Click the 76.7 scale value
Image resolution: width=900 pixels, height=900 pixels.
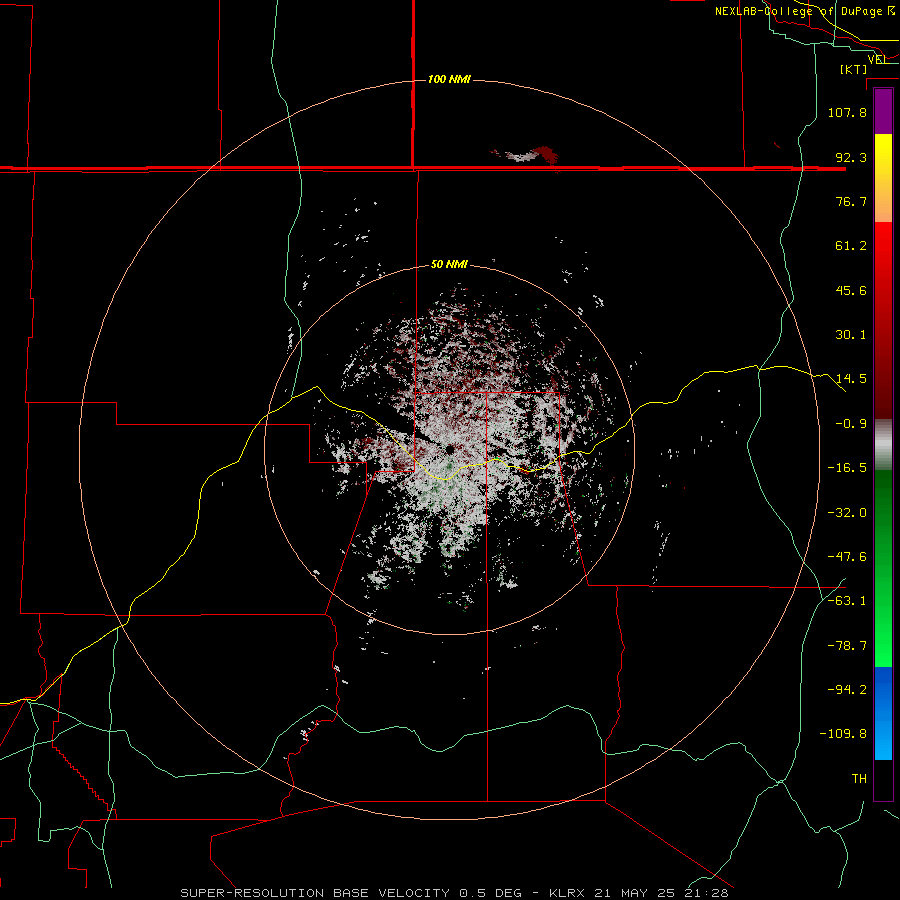point(851,201)
